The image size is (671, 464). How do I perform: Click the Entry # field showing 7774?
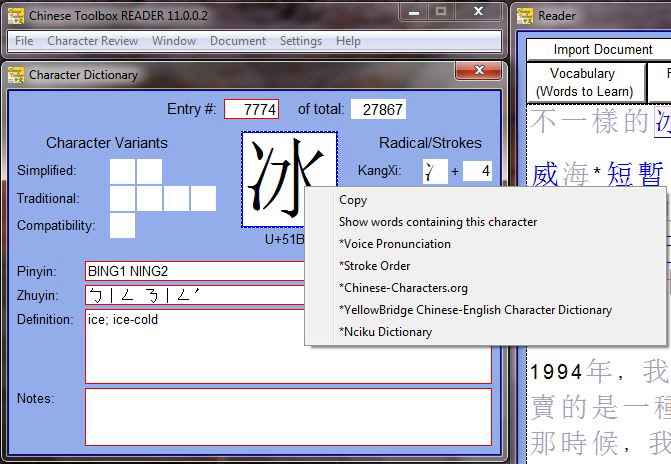click(252, 109)
